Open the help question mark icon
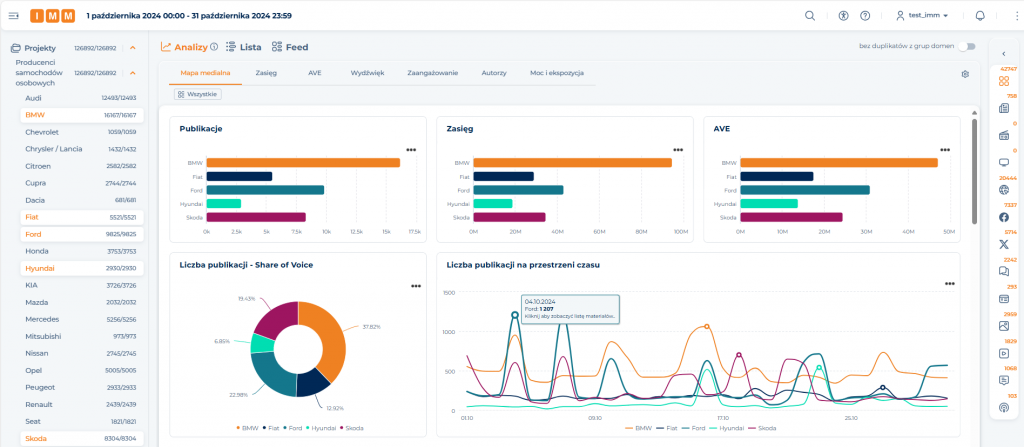Image resolution: width=1024 pixels, height=447 pixels. pyautogui.click(x=865, y=16)
